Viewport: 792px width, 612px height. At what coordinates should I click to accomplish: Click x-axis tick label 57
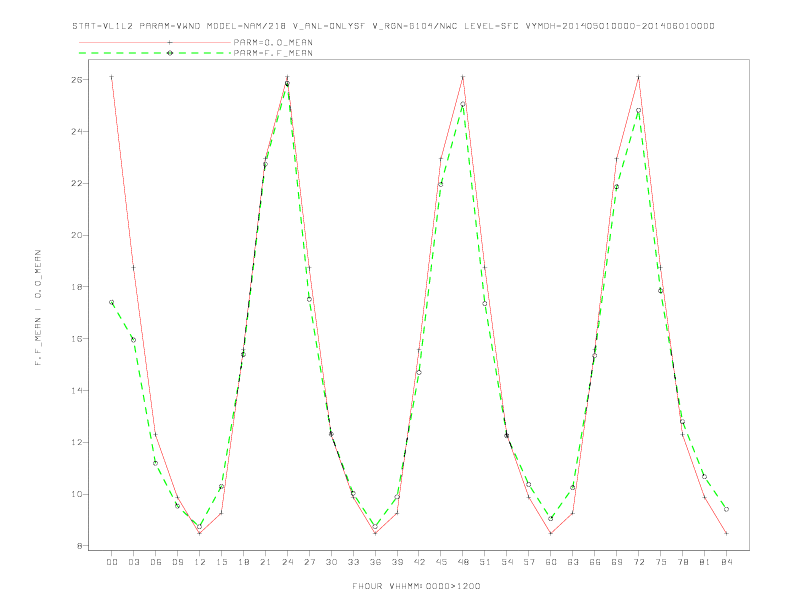pos(529,562)
